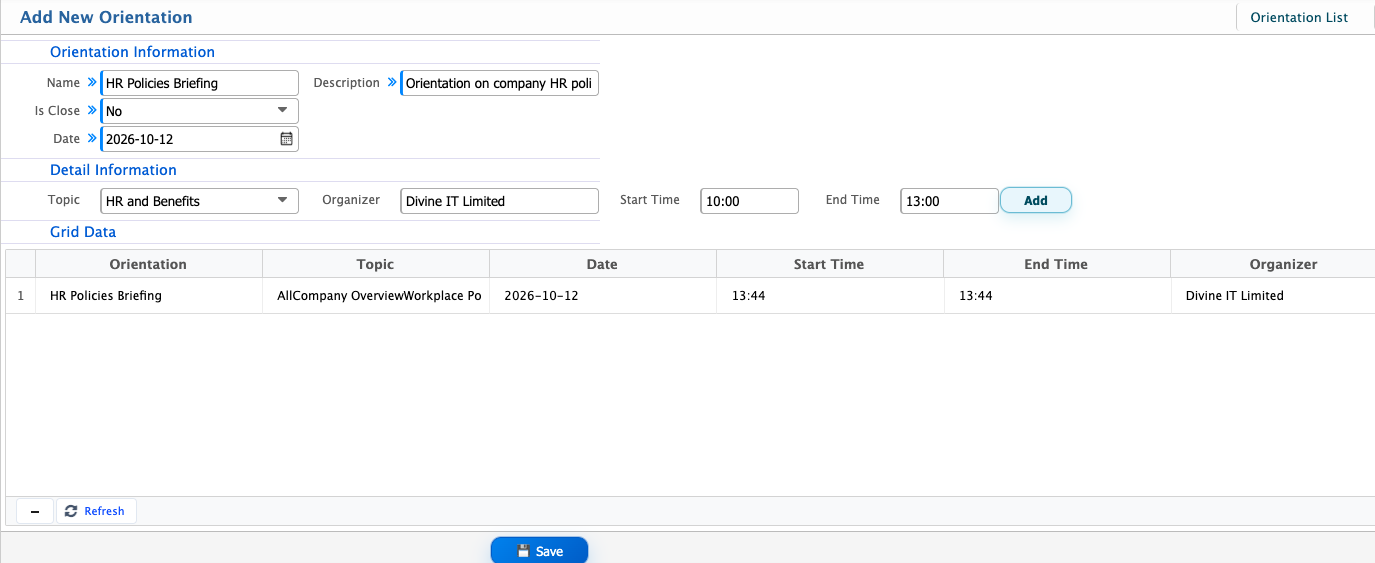Click the required marker beside Date label
This screenshot has width=1375, height=563.
tap(92, 139)
